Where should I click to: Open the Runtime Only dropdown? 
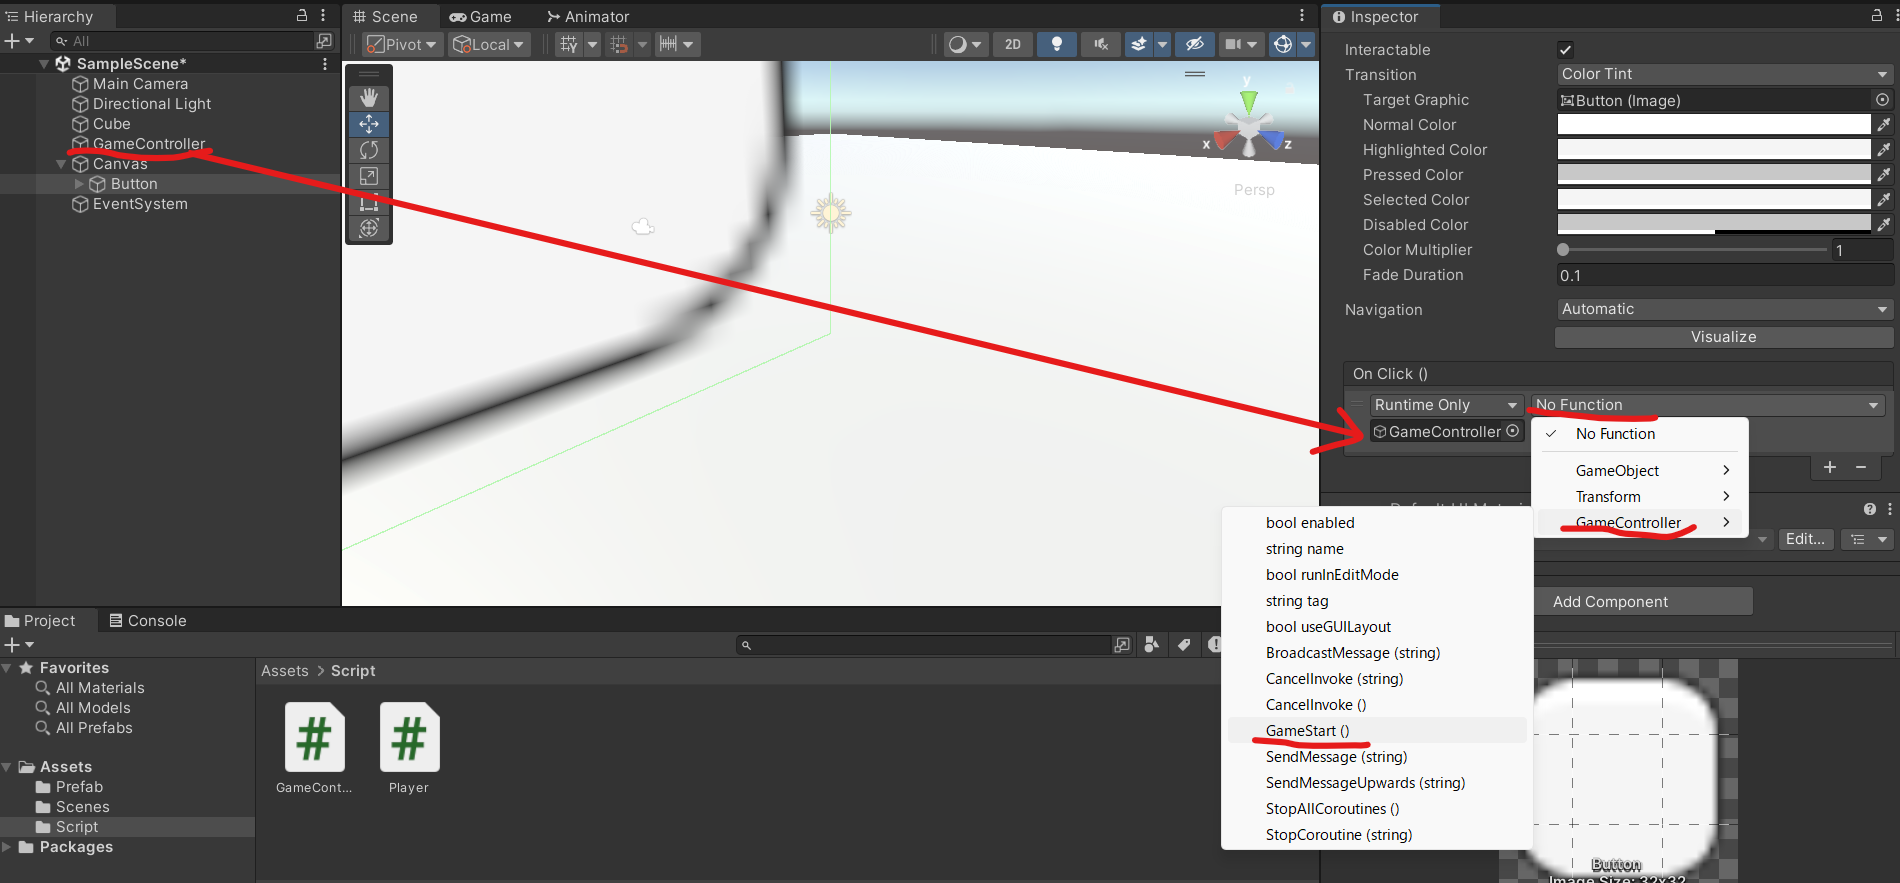click(1447, 405)
